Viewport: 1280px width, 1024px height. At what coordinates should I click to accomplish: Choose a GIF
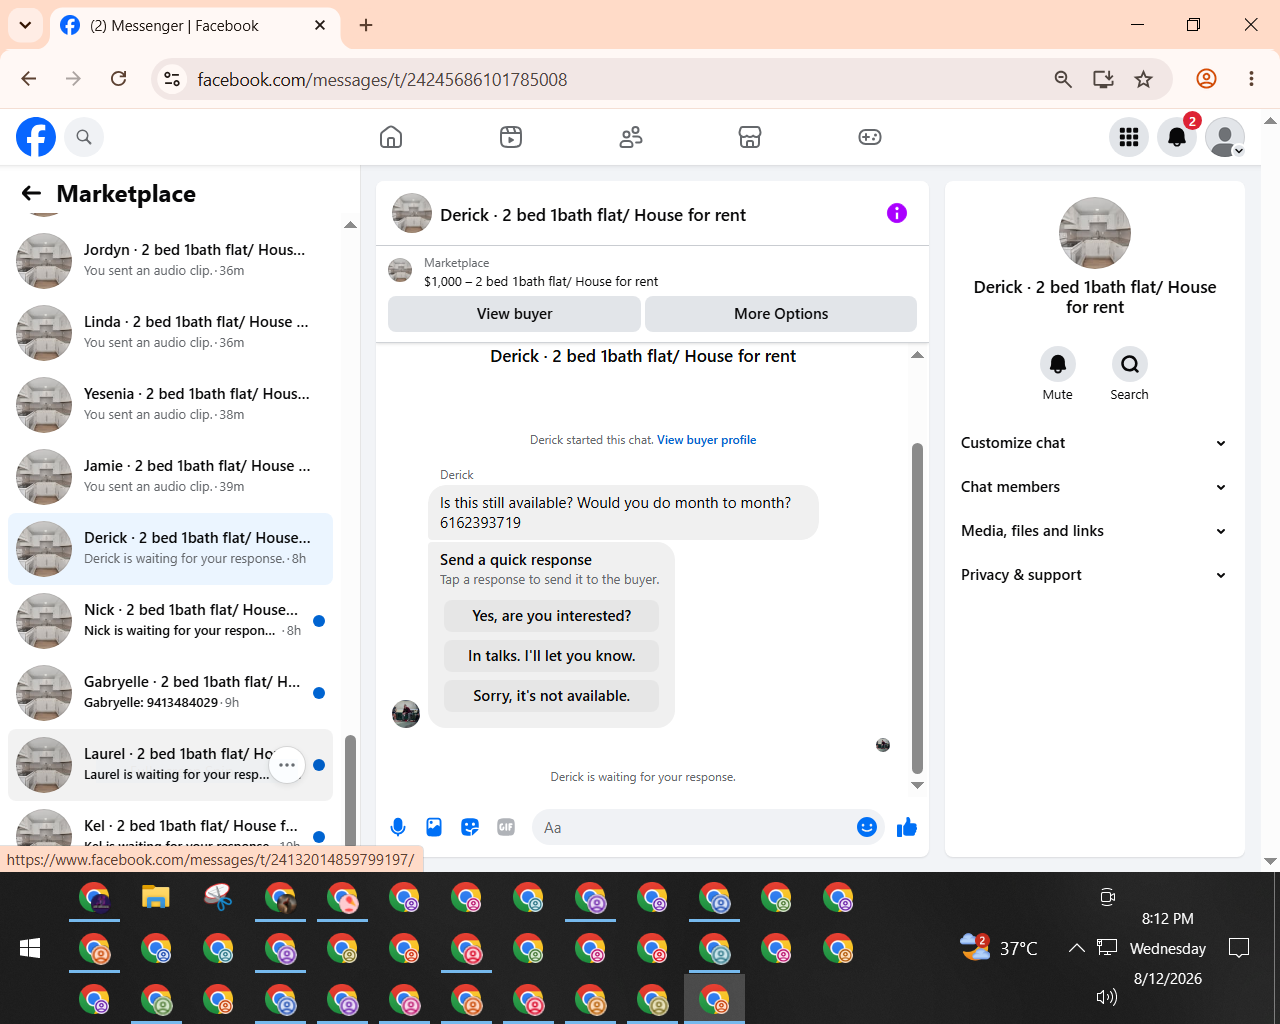(506, 827)
